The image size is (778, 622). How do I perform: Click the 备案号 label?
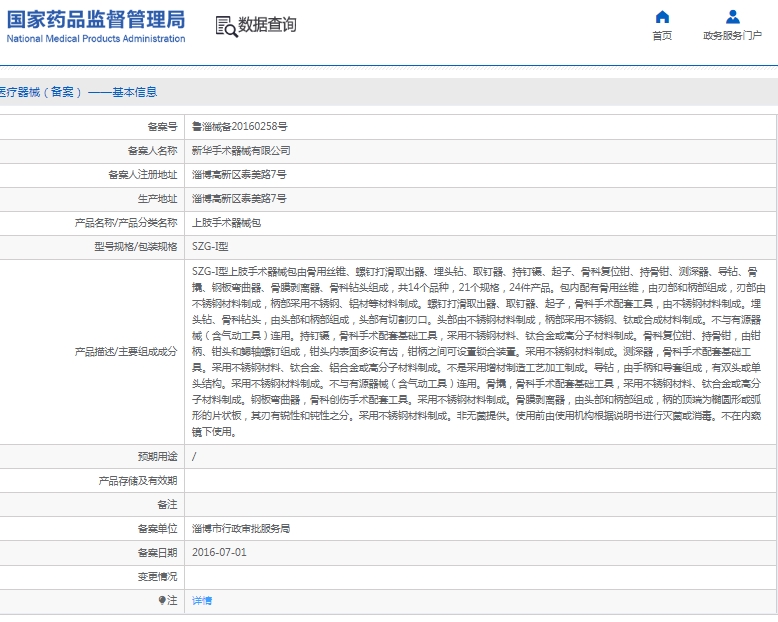click(162, 126)
